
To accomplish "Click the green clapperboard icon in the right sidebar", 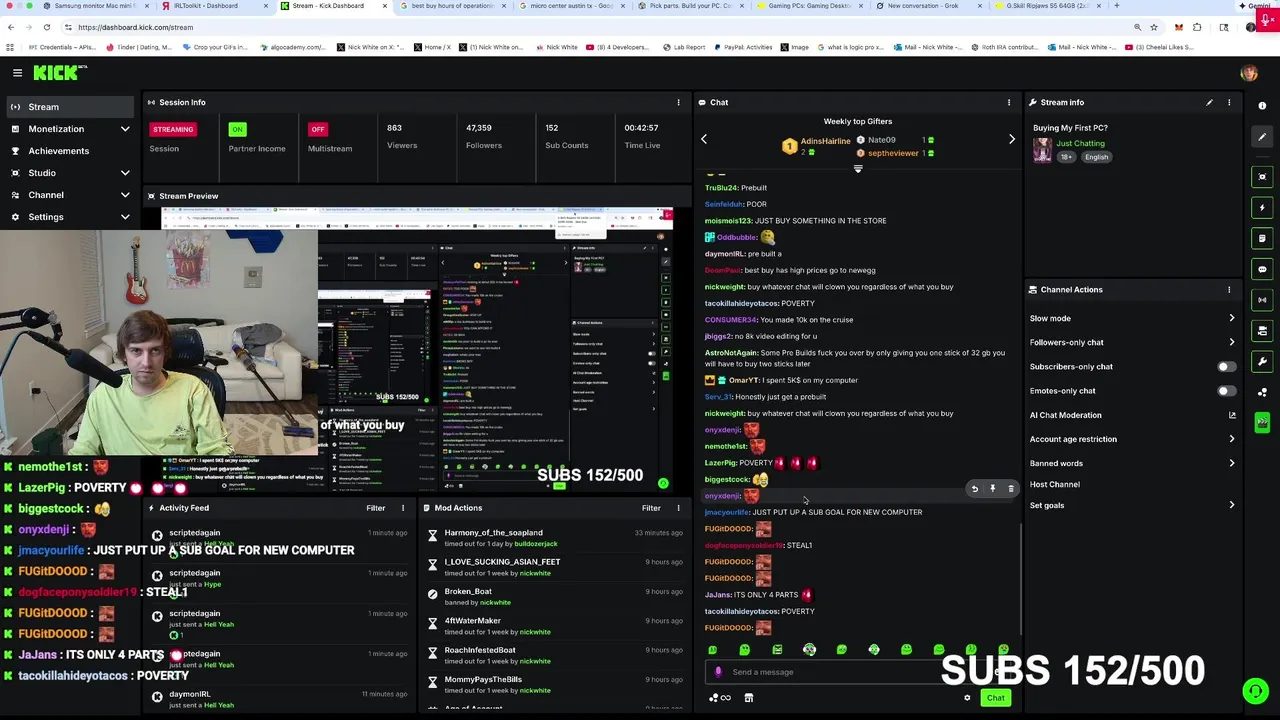I will point(1262,423).
